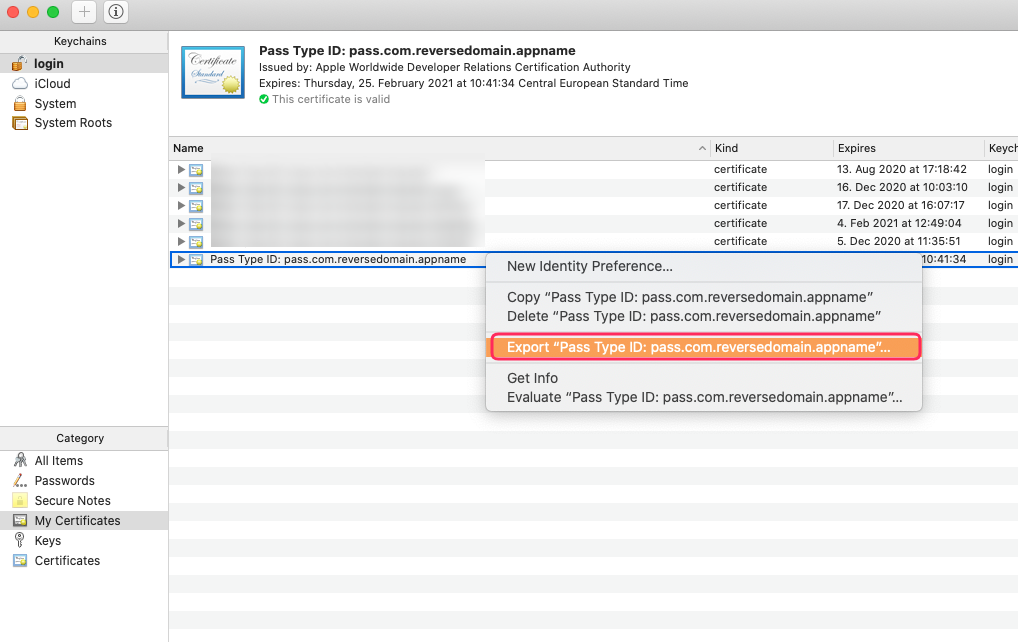Expand certificate expiring 4. Feb 2021
Image resolution: width=1018 pixels, height=642 pixels.
pos(181,223)
